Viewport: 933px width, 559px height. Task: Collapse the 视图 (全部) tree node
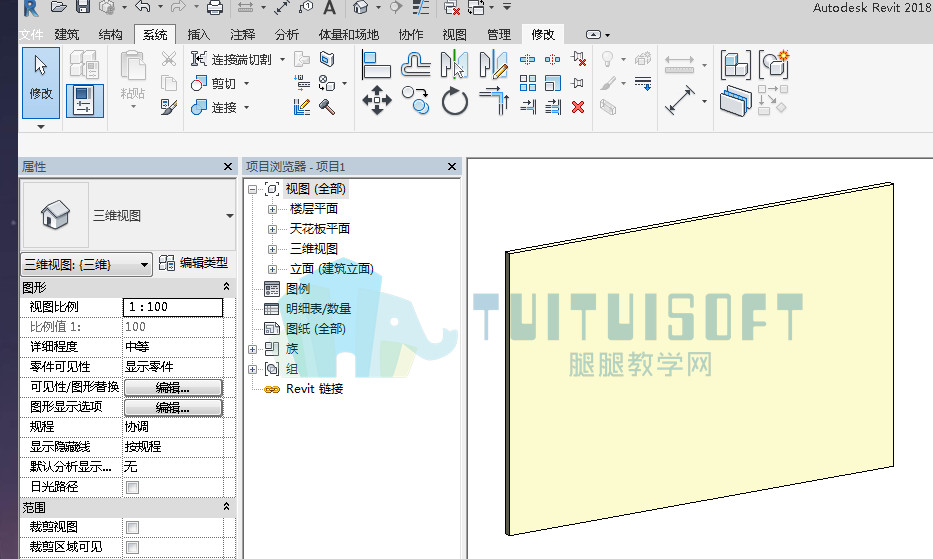coord(252,189)
